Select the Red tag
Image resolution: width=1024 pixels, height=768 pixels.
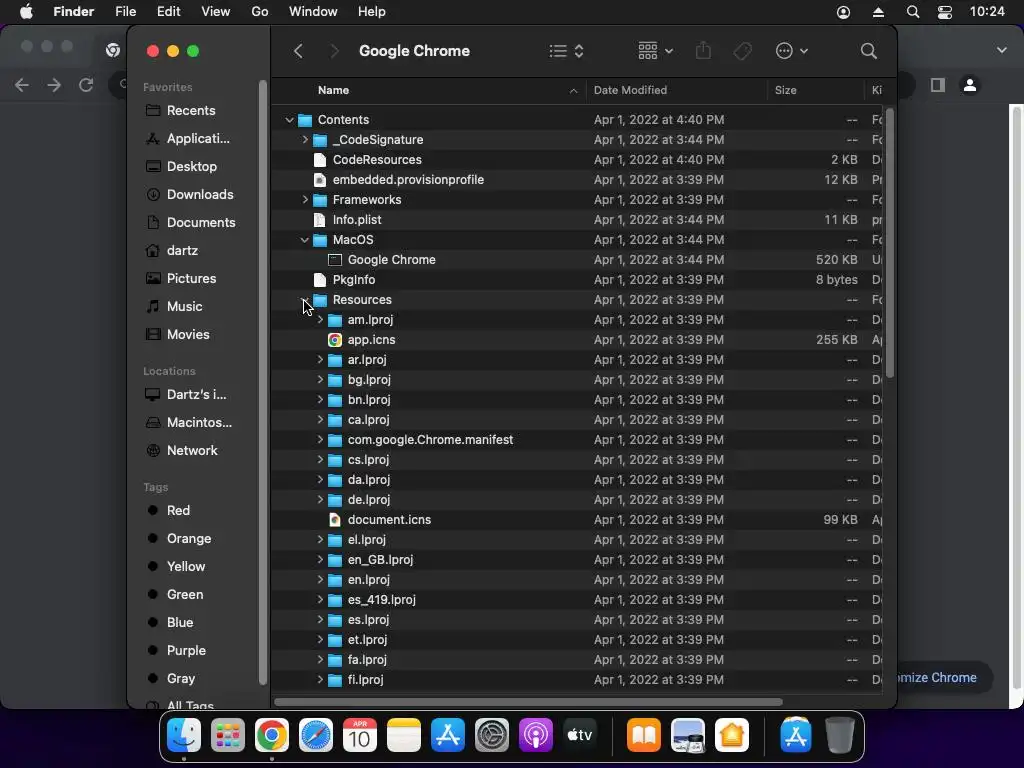point(178,511)
